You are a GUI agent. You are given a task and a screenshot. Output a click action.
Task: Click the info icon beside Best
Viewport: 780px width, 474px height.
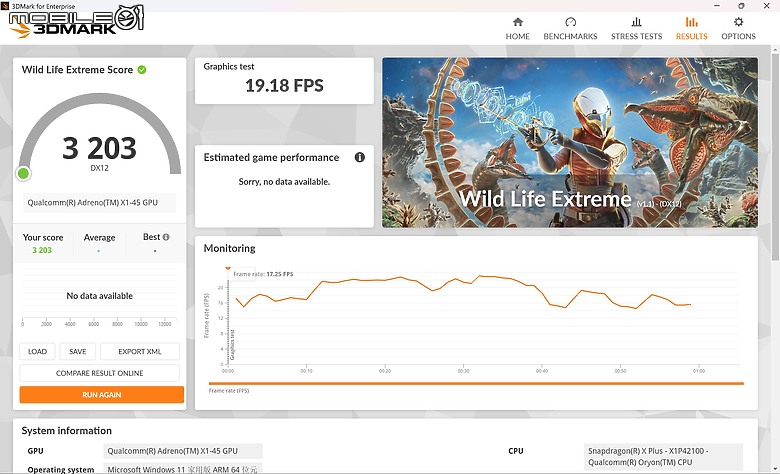tap(166, 237)
